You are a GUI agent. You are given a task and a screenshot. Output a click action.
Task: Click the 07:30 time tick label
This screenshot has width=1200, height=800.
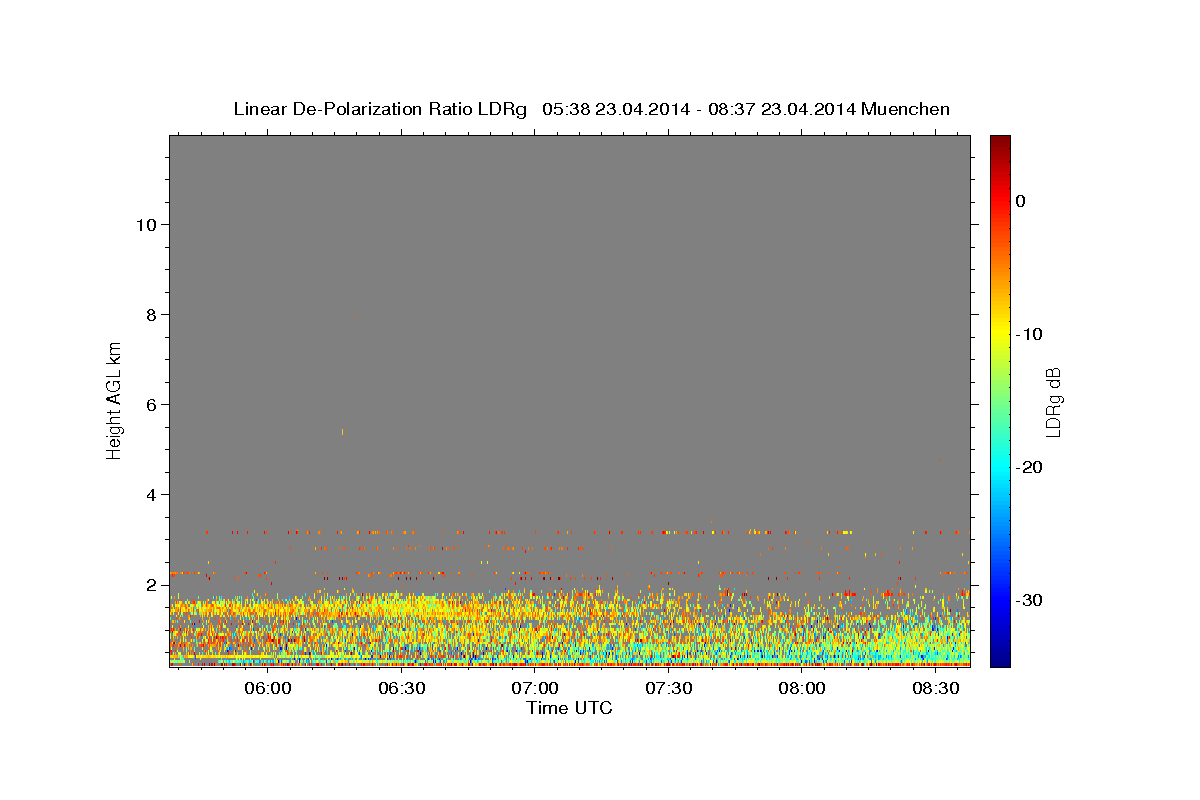pos(669,689)
